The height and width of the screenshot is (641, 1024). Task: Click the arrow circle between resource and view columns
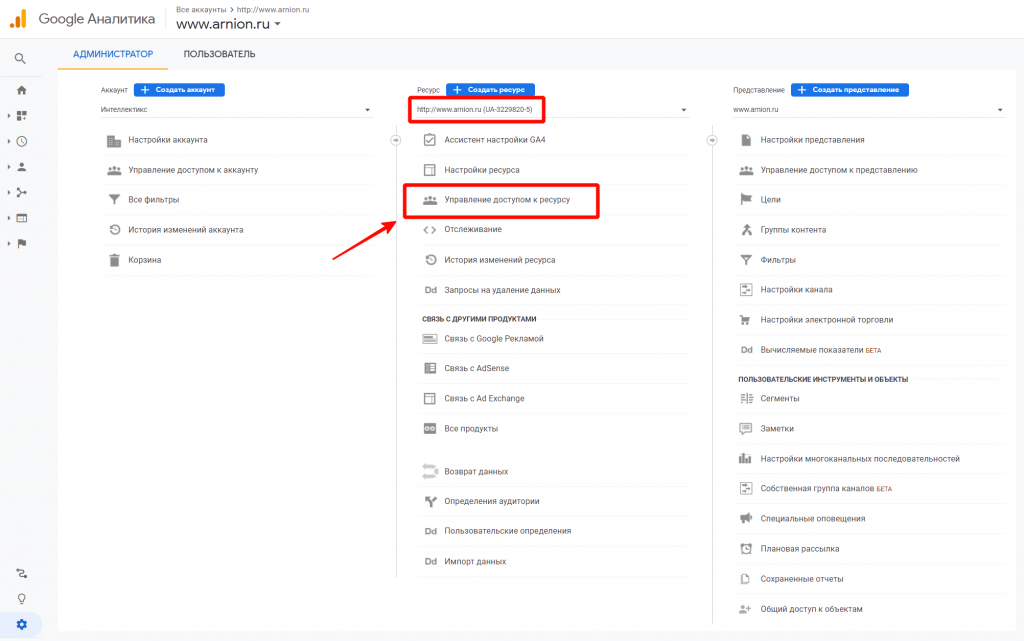[712, 140]
